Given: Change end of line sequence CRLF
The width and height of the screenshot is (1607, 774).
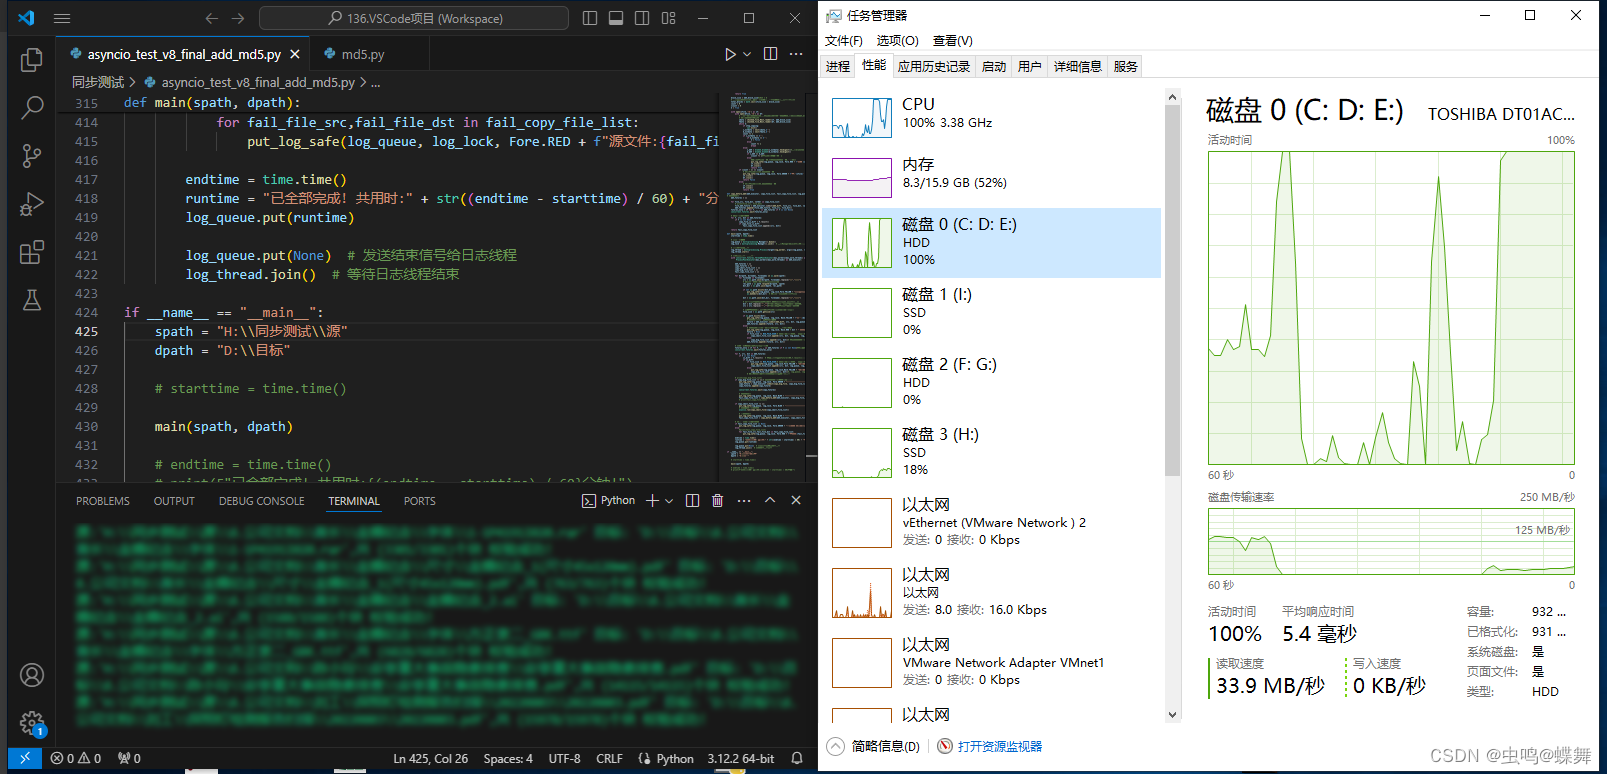Looking at the screenshot, I should (x=609, y=759).
